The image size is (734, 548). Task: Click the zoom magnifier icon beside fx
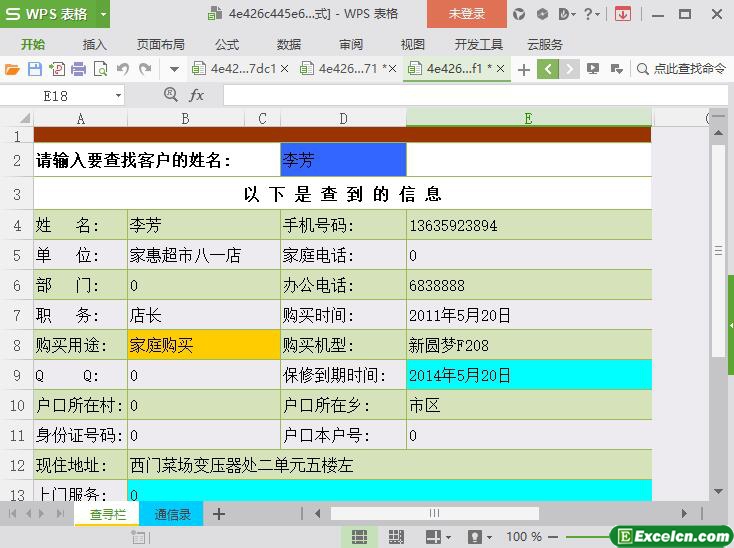[x=170, y=95]
